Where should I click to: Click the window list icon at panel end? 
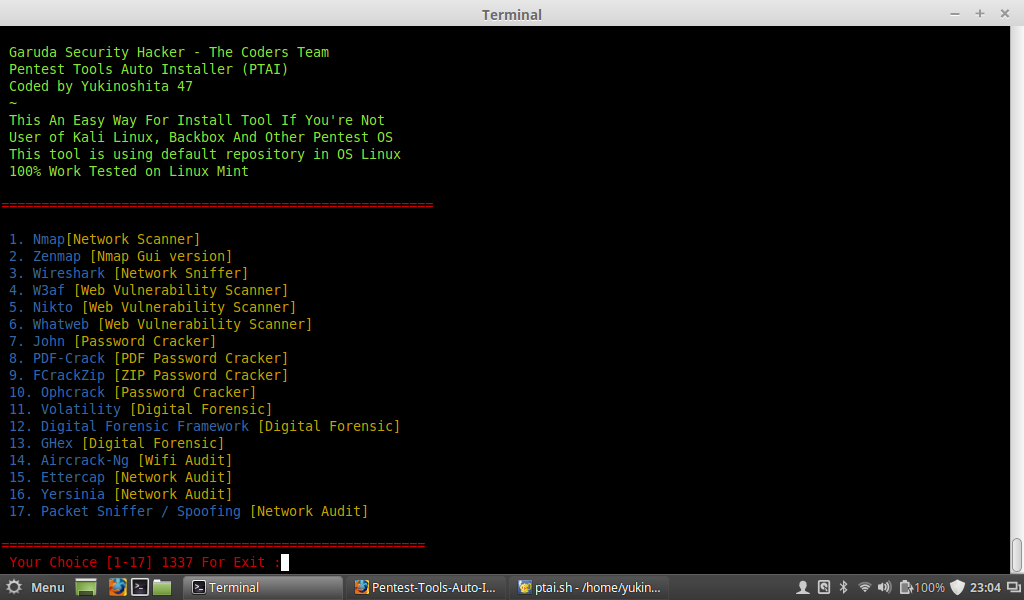click(x=1014, y=588)
